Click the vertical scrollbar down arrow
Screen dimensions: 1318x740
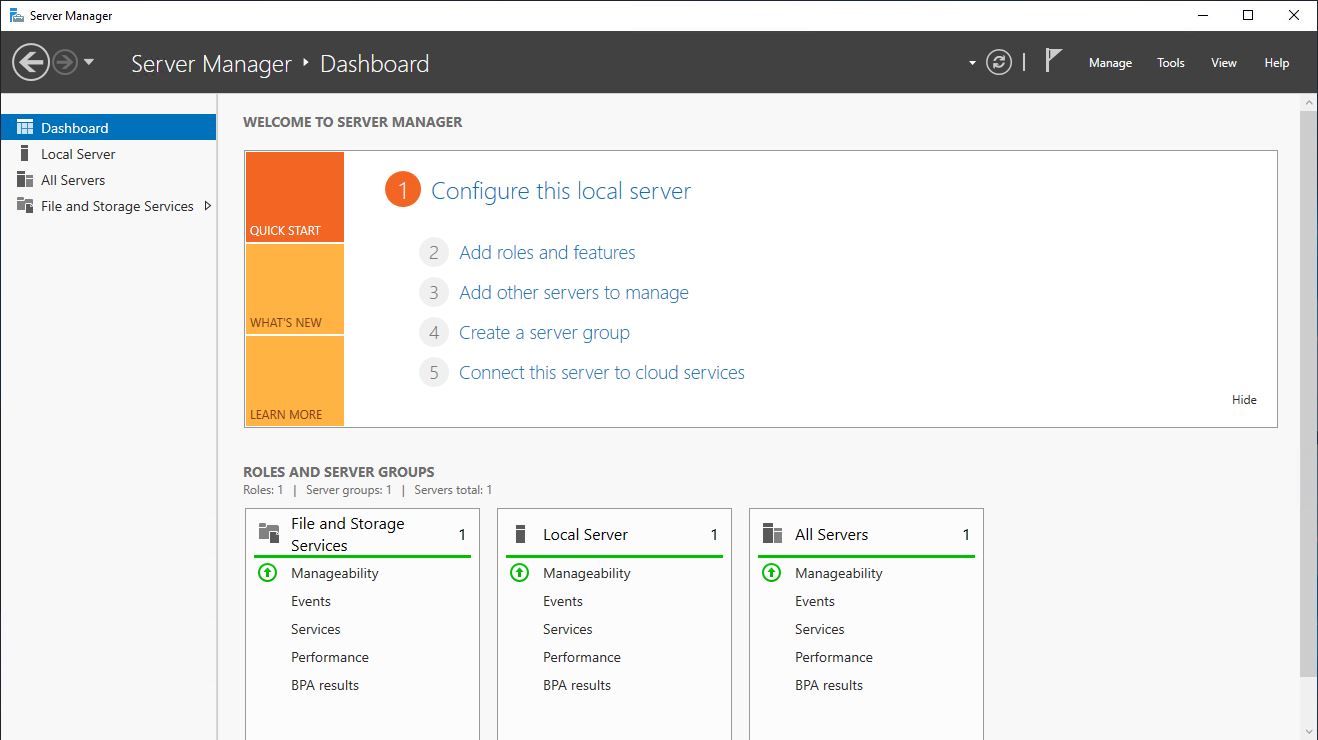point(1309,731)
